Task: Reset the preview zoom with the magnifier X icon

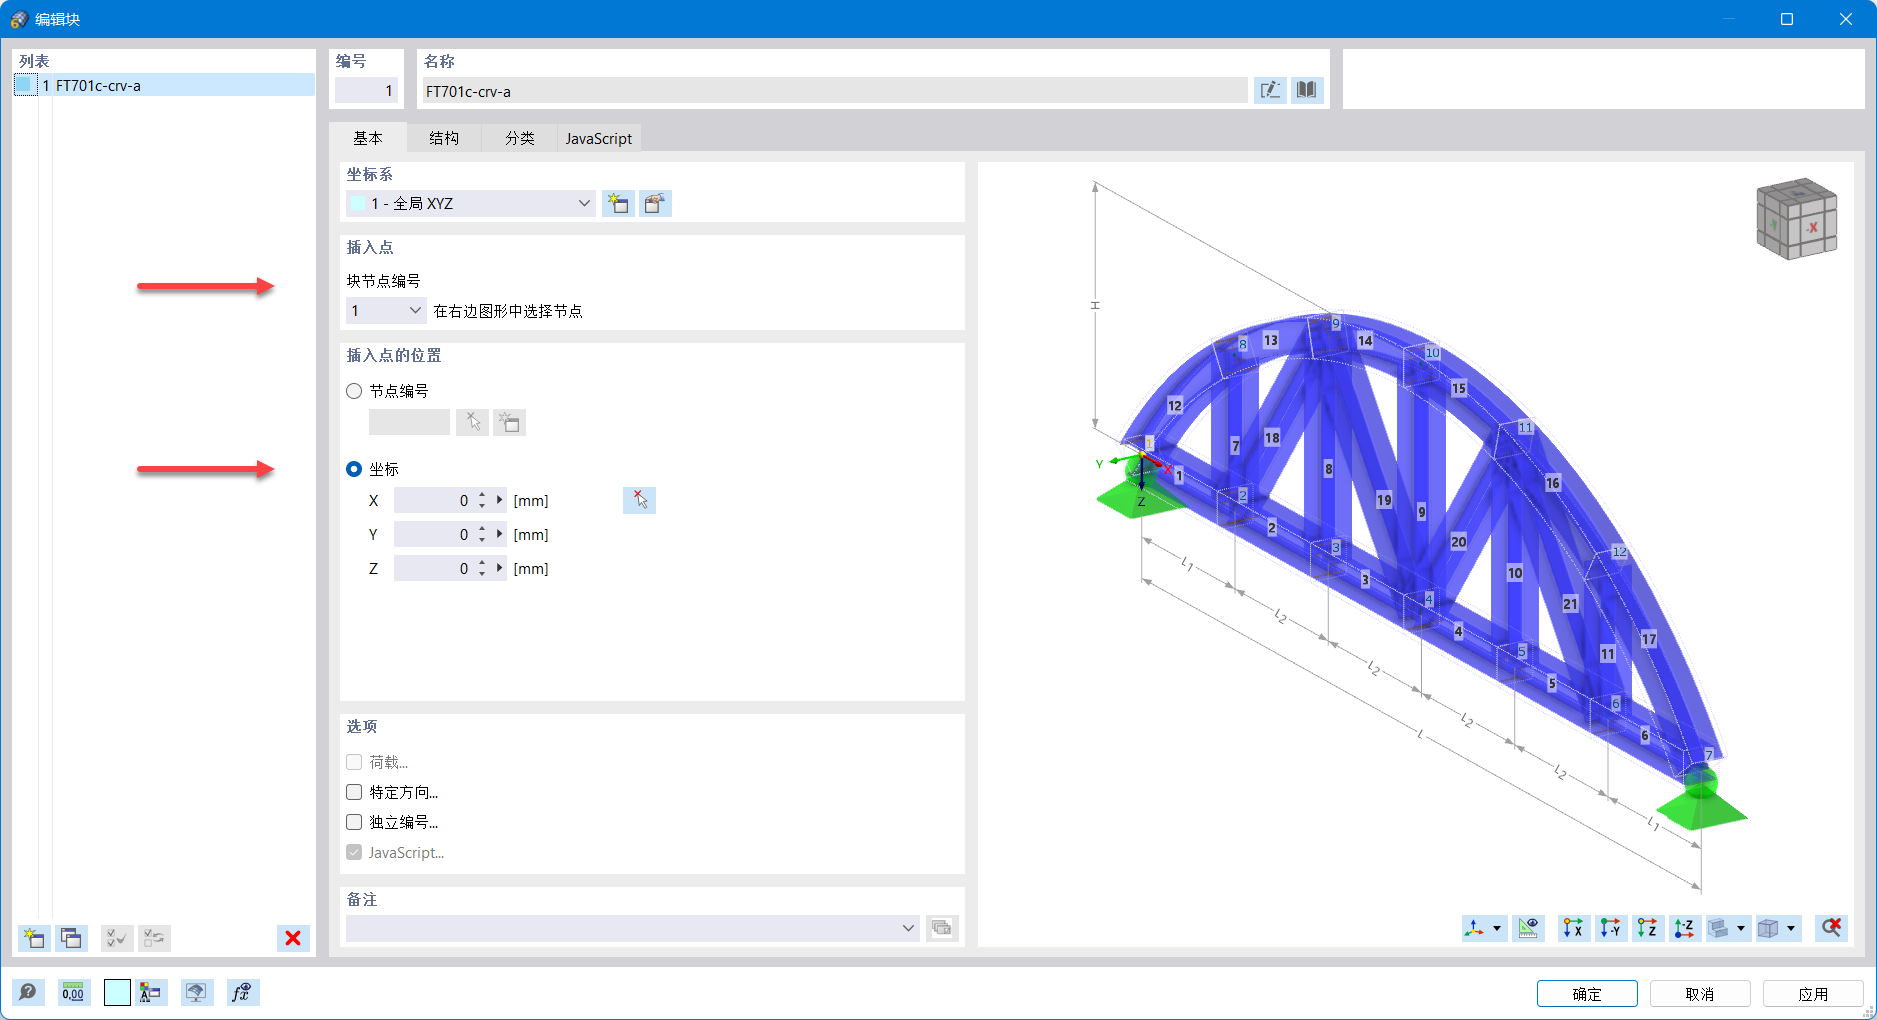Action: tap(1831, 928)
